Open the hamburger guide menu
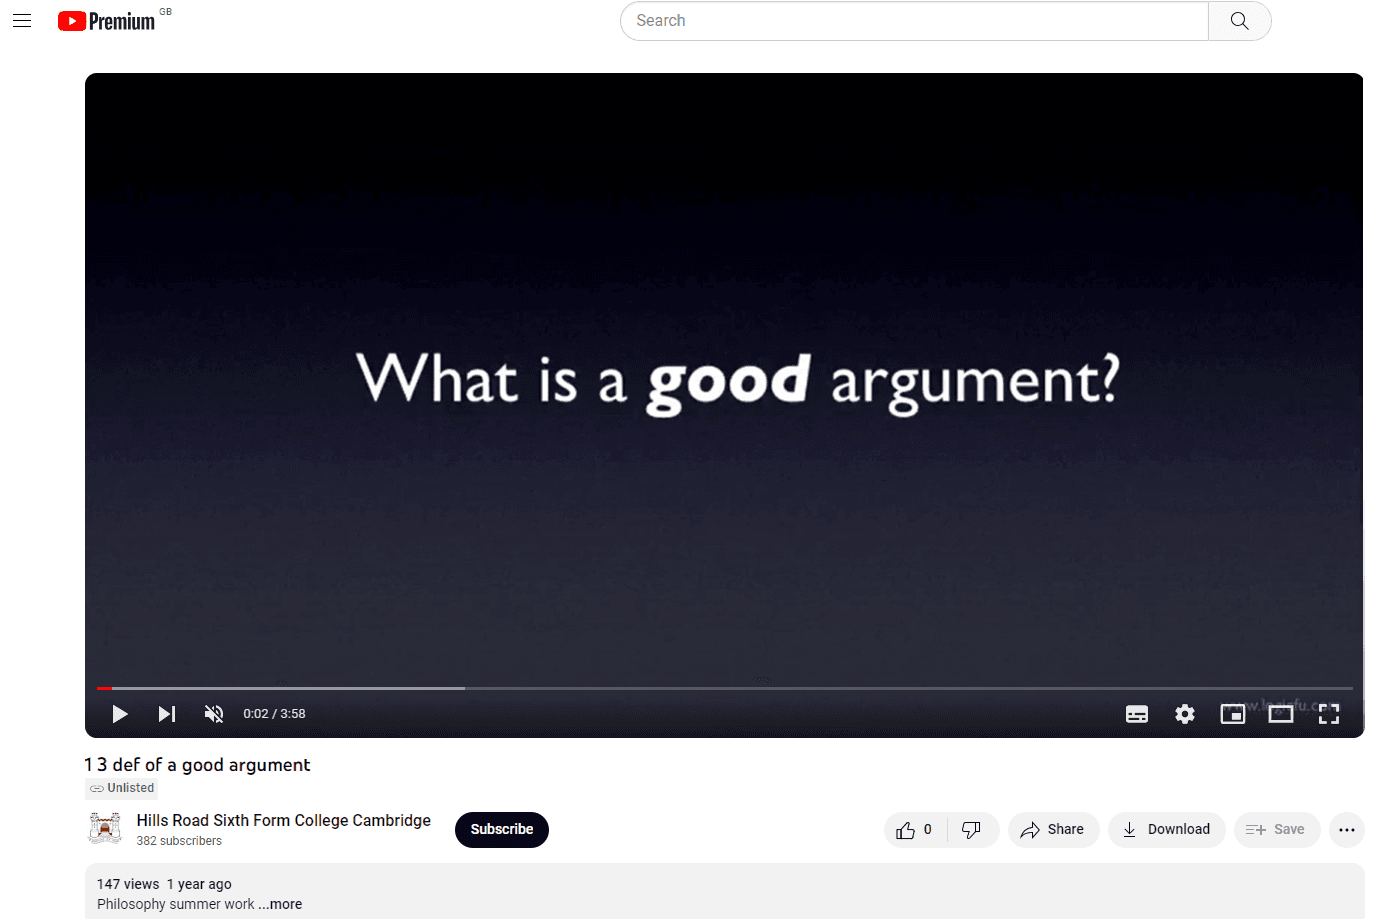Viewport: 1382px width, 919px height. tap(22, 20)
